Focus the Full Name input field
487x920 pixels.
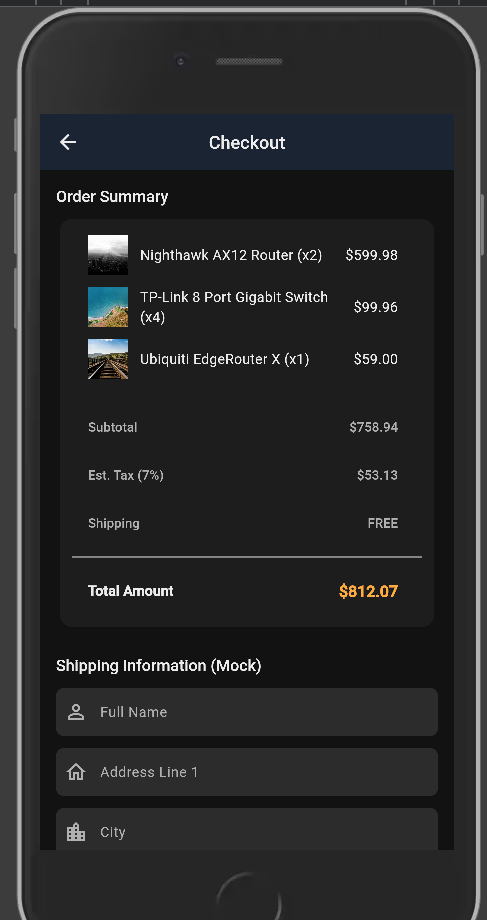click(247, 712)
